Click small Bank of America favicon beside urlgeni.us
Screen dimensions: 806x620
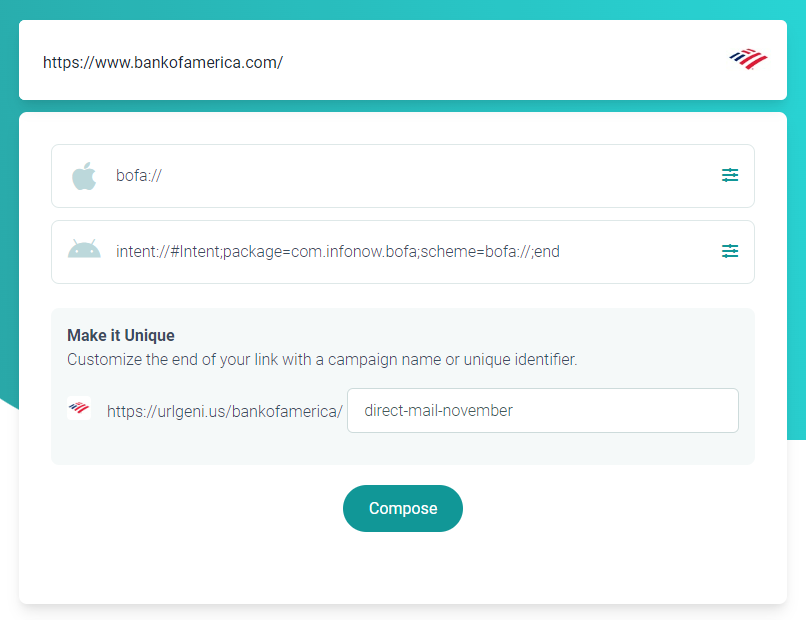tap(79, 408)
